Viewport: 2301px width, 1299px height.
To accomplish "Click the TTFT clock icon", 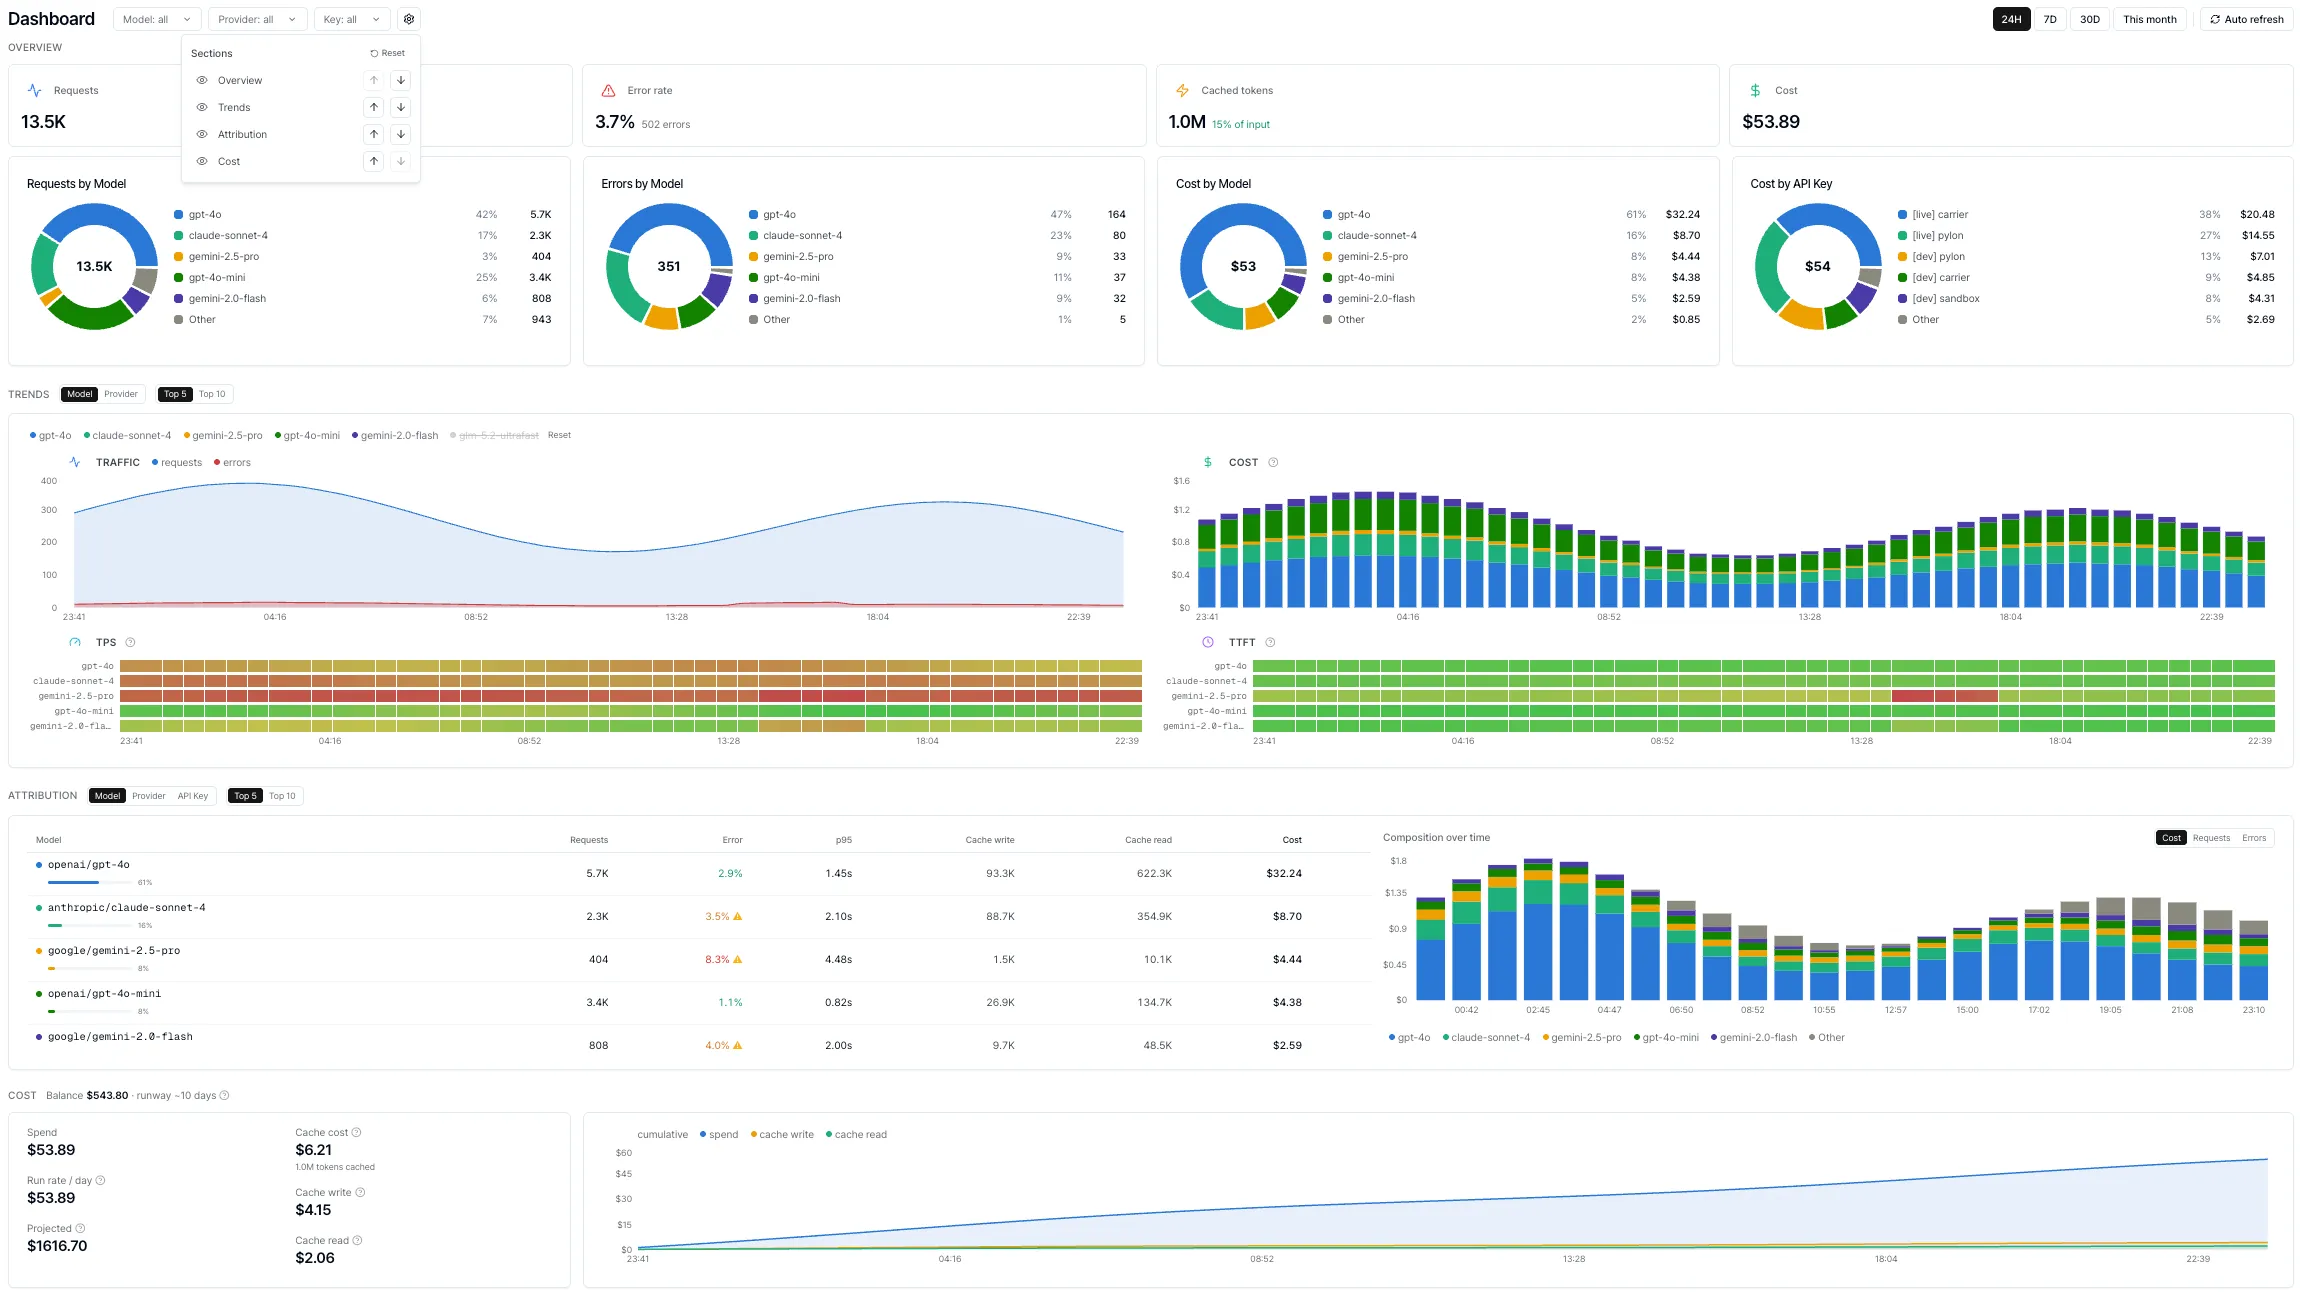I will (1208, 642).
